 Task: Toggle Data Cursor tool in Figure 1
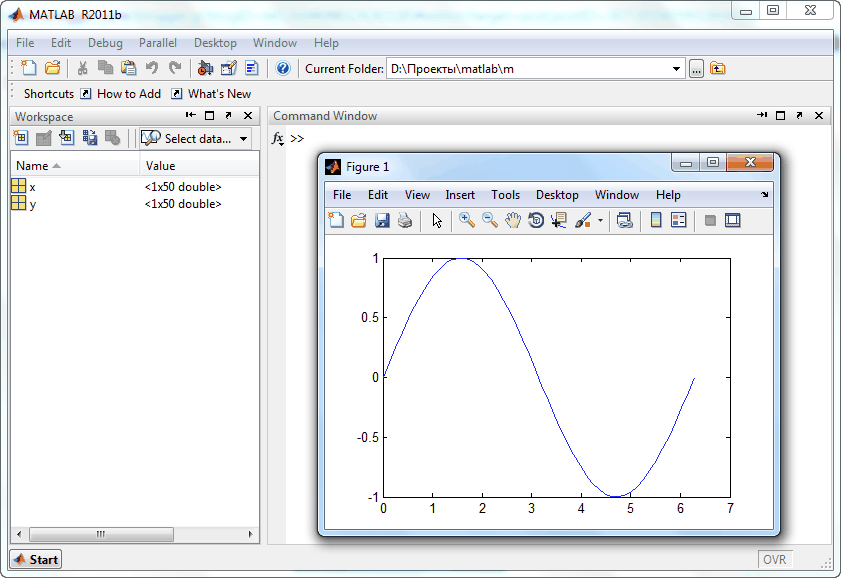(559, 220)
